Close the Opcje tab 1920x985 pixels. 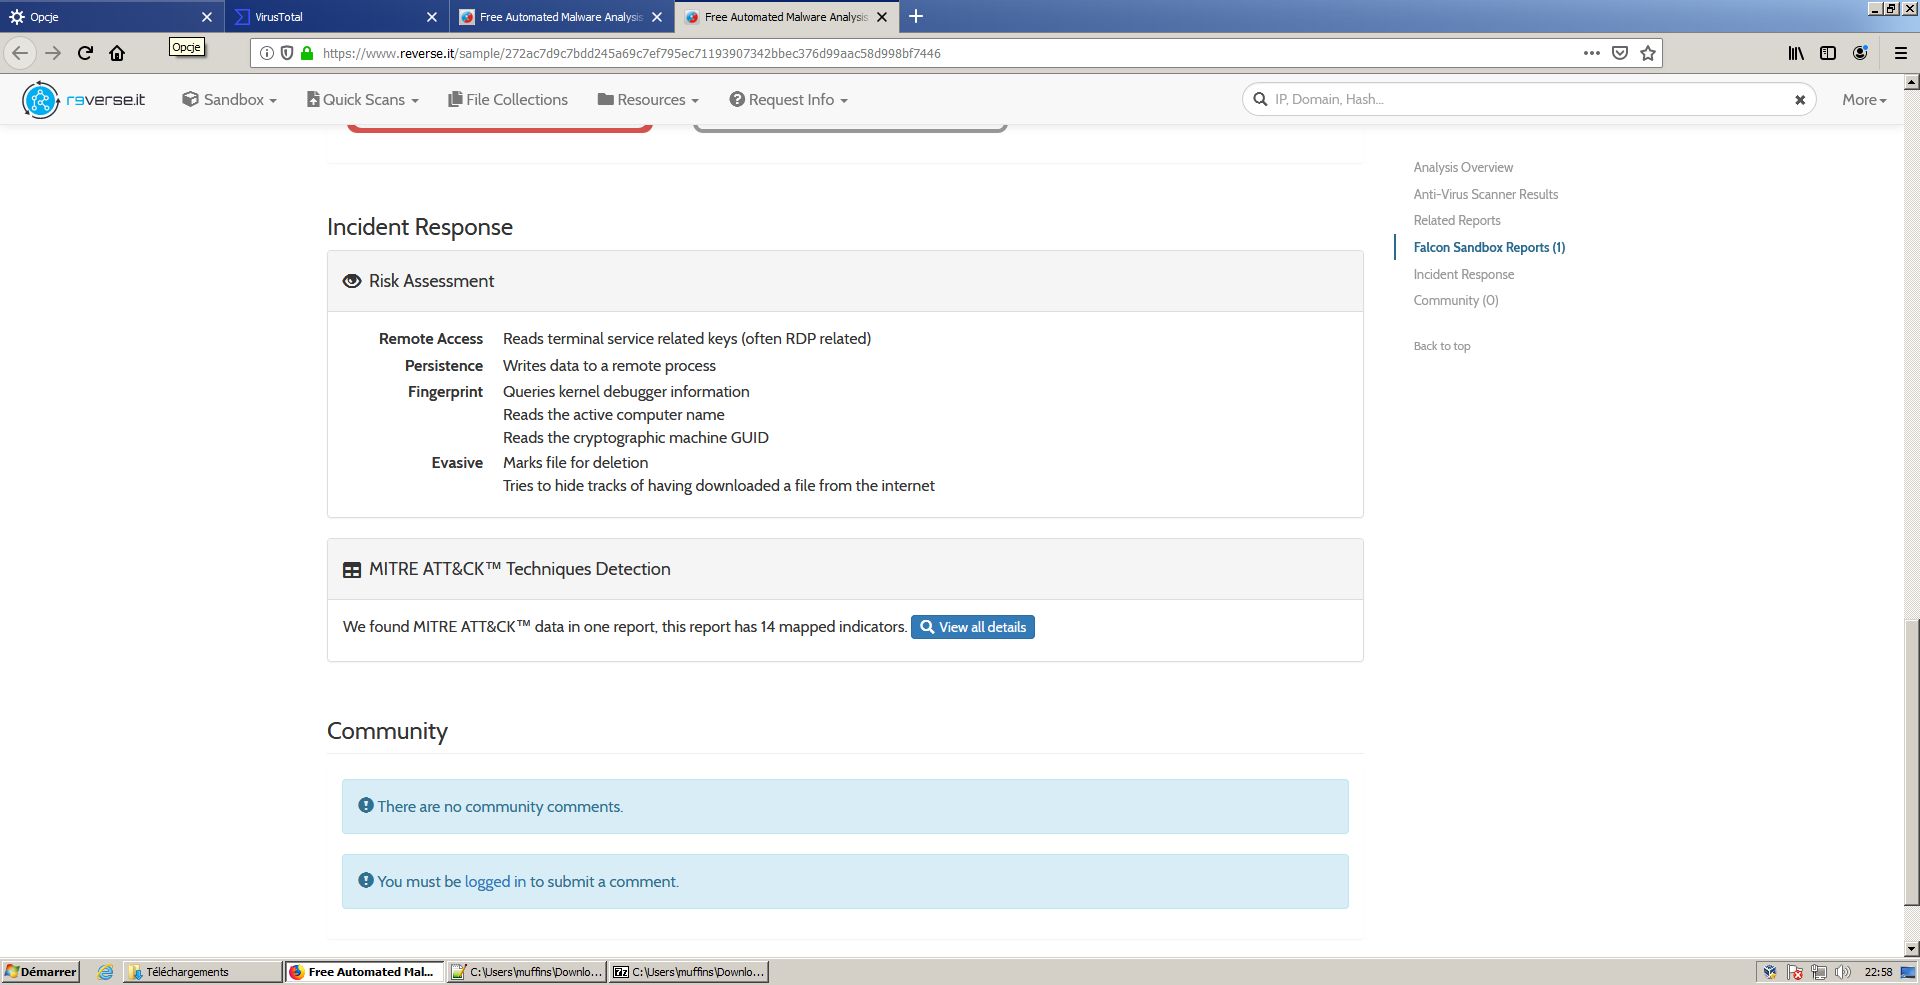tap(207, 17)
